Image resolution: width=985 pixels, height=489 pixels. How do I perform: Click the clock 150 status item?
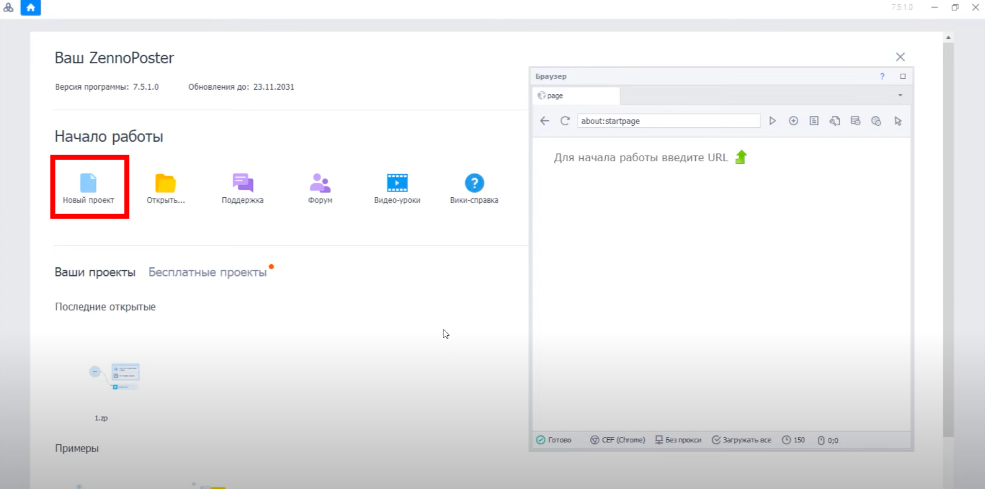tap(793, 440)
